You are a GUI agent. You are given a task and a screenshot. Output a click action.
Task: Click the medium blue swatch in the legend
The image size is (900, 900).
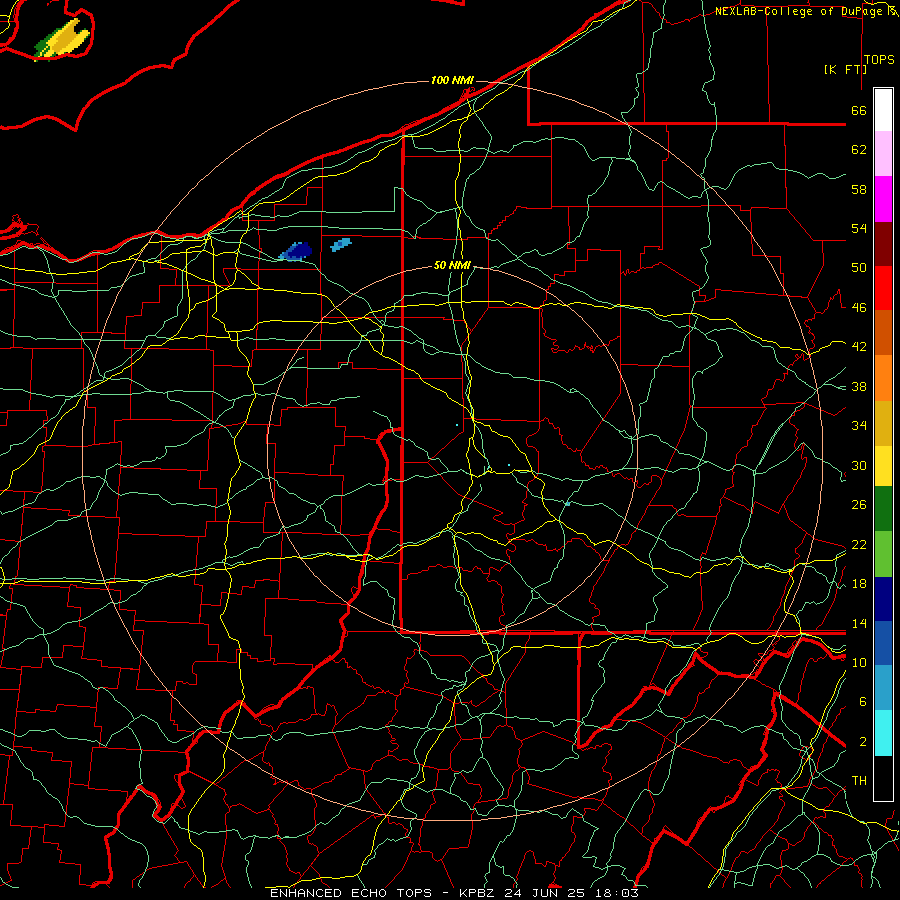tap(883, 643)
